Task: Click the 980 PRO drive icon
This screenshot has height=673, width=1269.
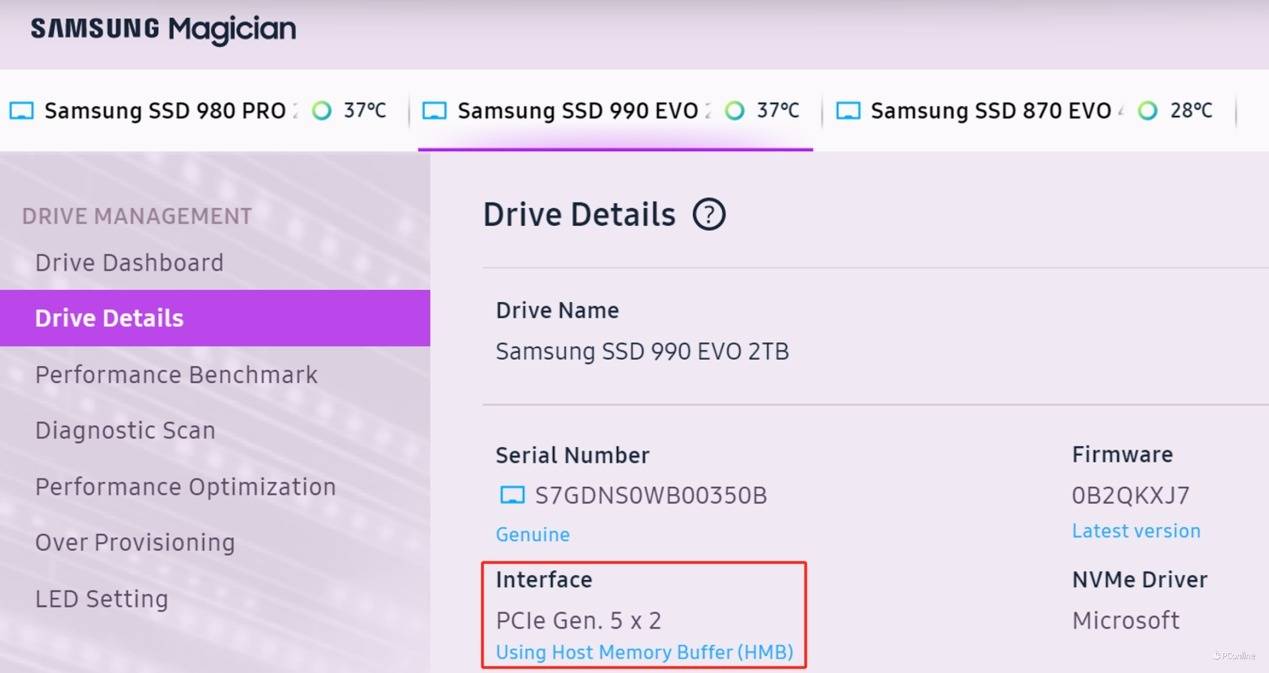Action: click(x=21, y=111)
